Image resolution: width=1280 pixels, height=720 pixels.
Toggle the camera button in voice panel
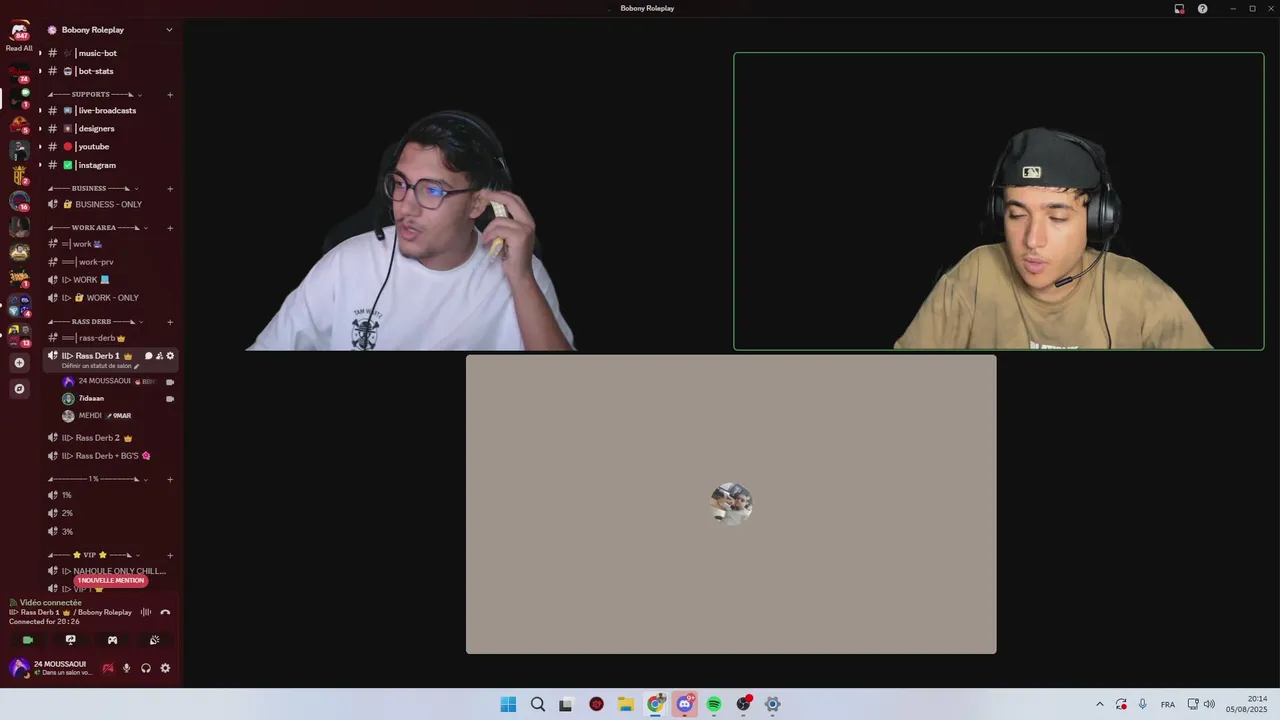pos(28,640)
